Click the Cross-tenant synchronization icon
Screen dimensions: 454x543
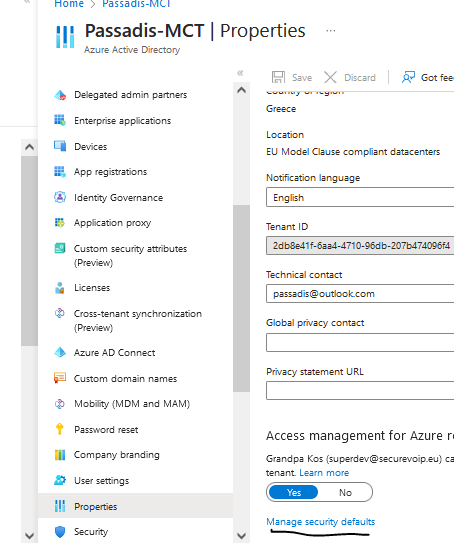click(x=60, y=313)
